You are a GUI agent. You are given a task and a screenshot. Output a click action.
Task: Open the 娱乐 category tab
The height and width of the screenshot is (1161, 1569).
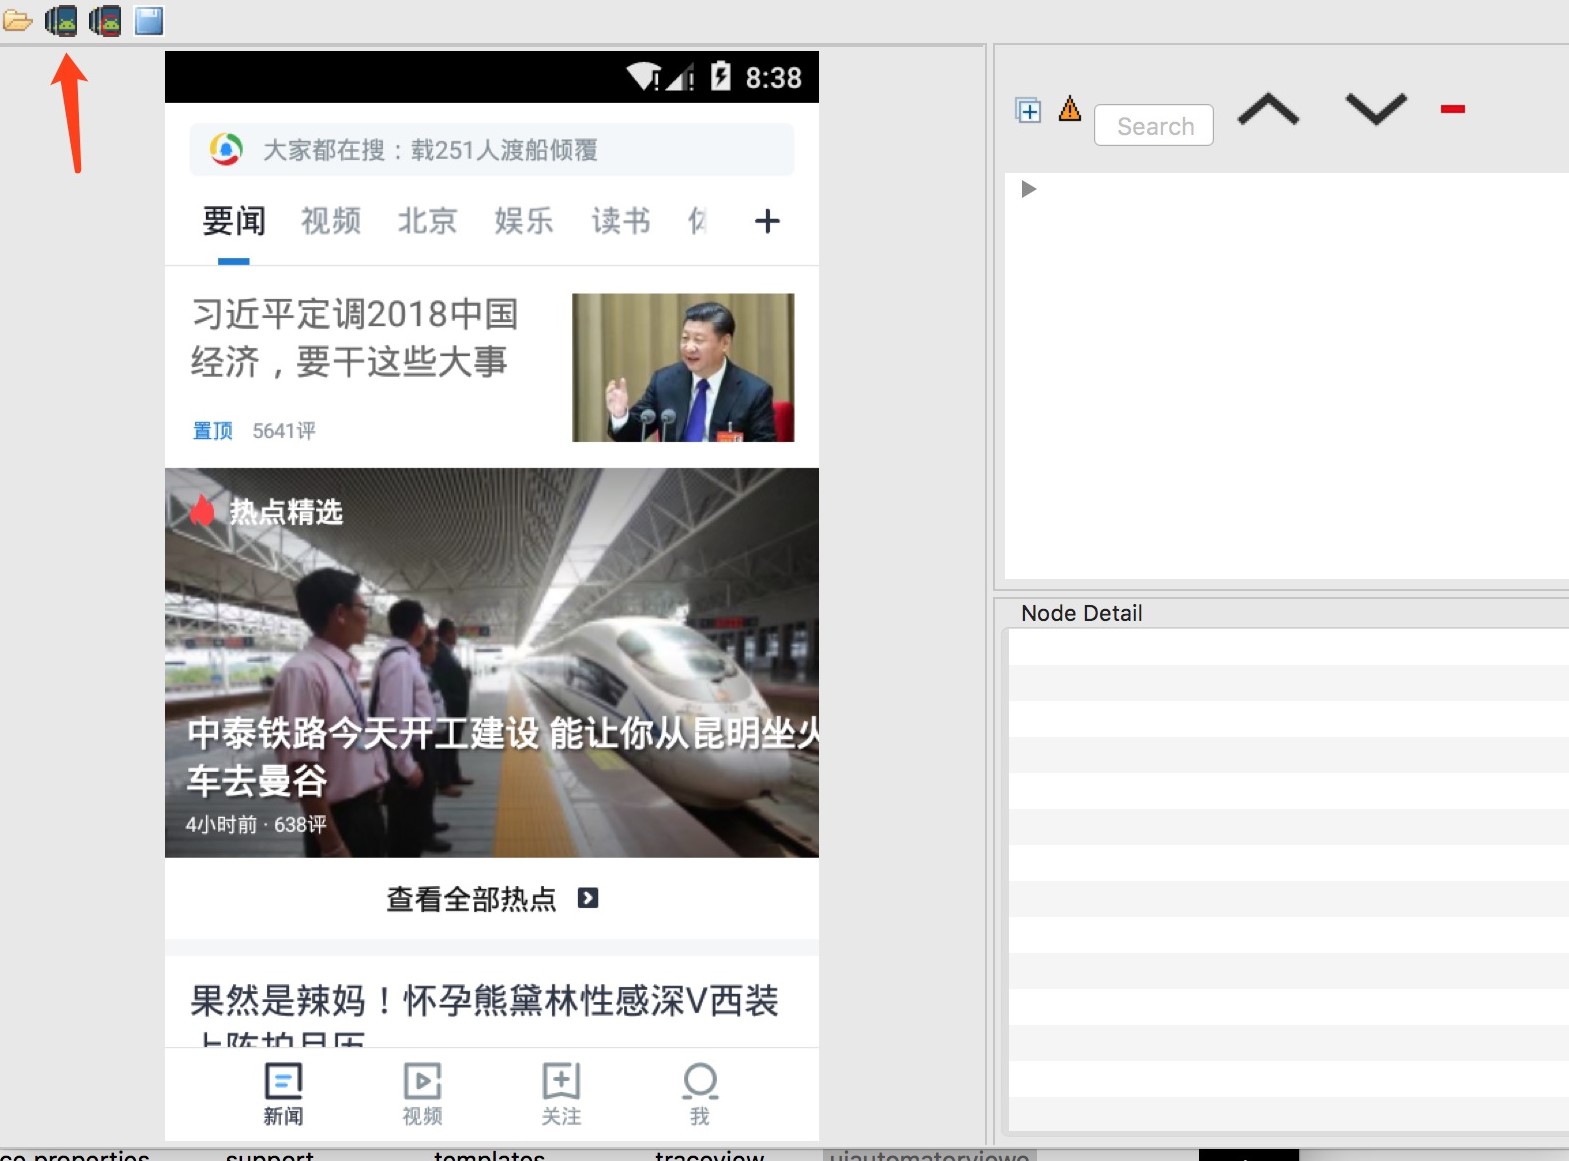click(524, 221)
